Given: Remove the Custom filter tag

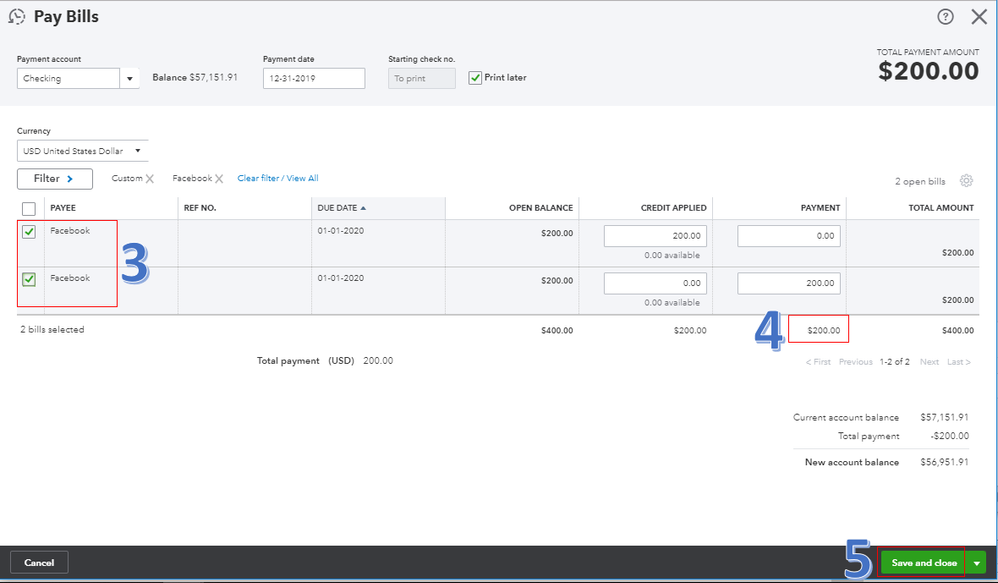Looking at the screenshot, I should (x=150, y=179).
